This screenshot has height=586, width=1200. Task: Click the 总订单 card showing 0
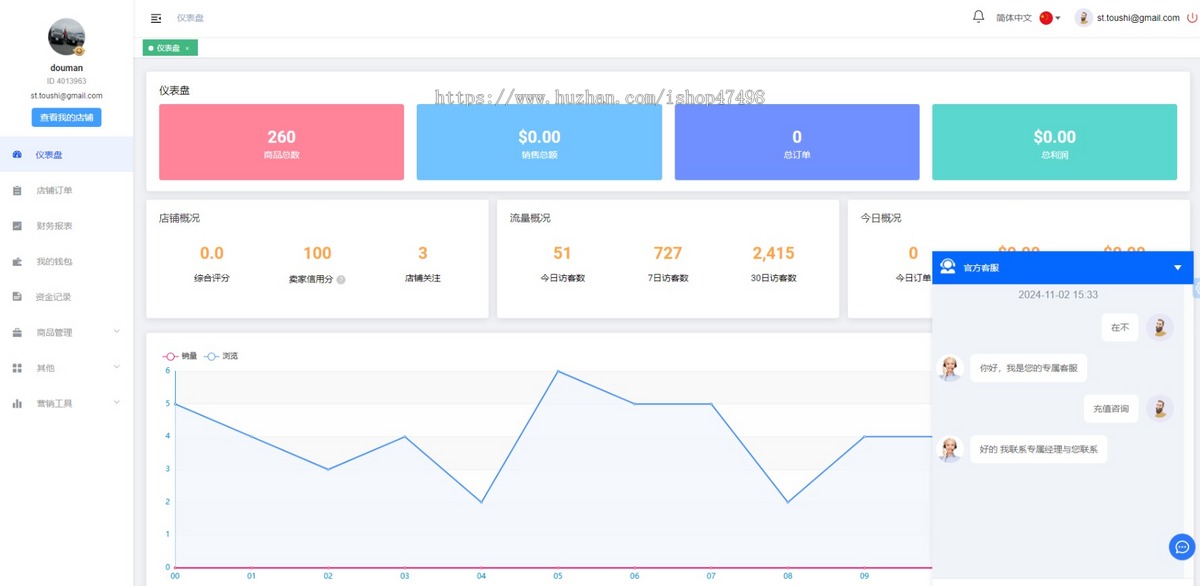pos(797,142)
